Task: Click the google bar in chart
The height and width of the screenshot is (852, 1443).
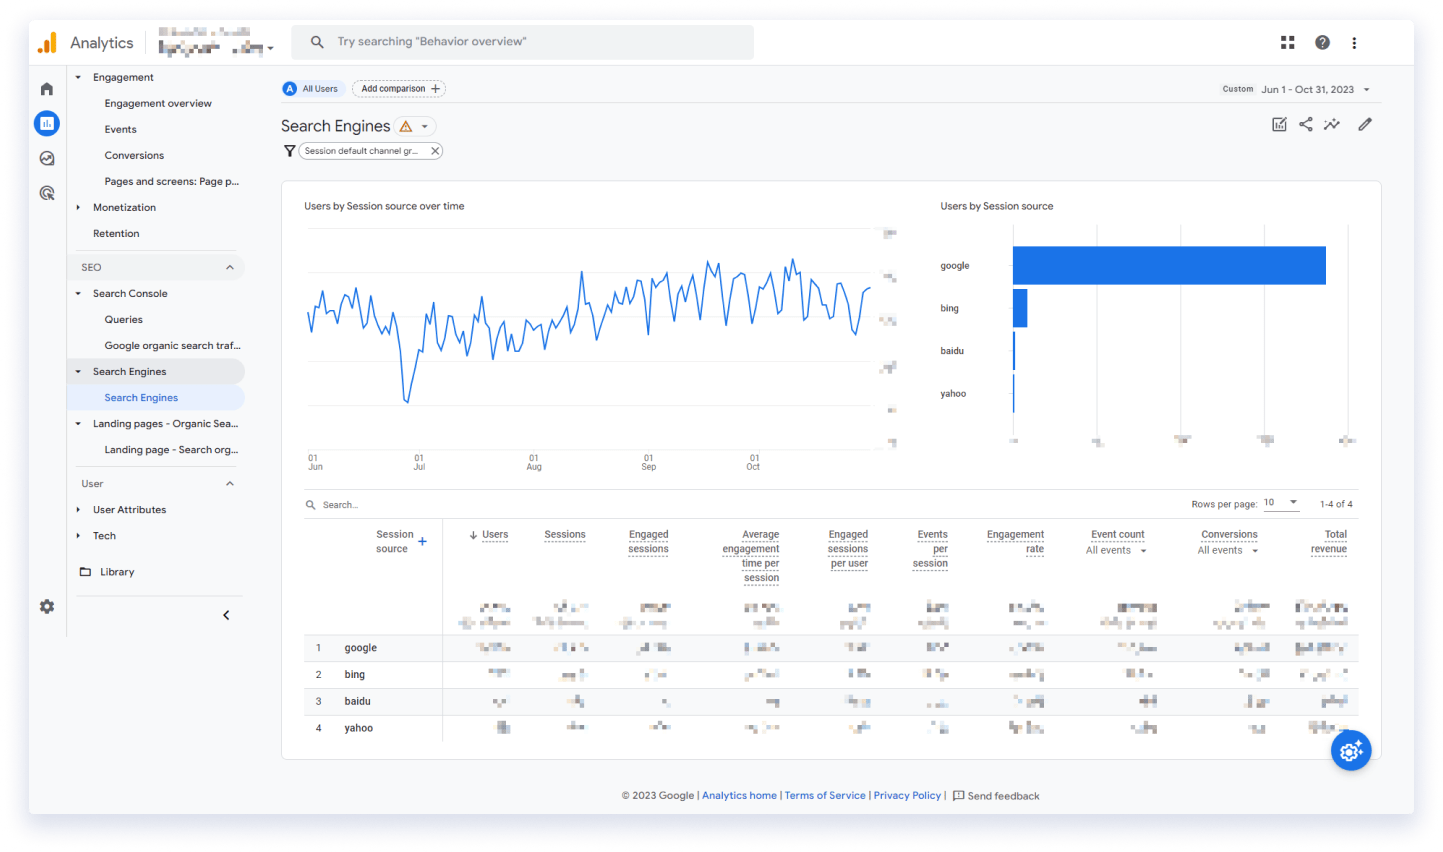Action: pyautogui.click(x=1169, y=266)
